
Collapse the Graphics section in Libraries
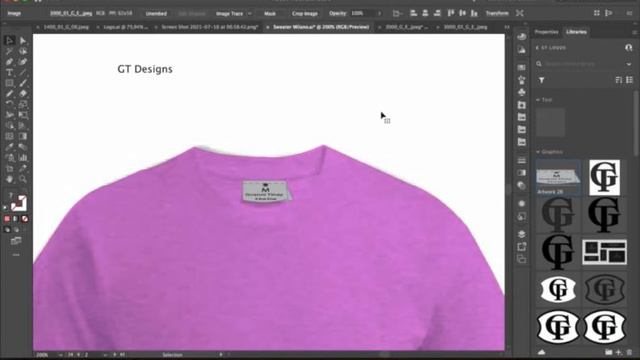538,152
